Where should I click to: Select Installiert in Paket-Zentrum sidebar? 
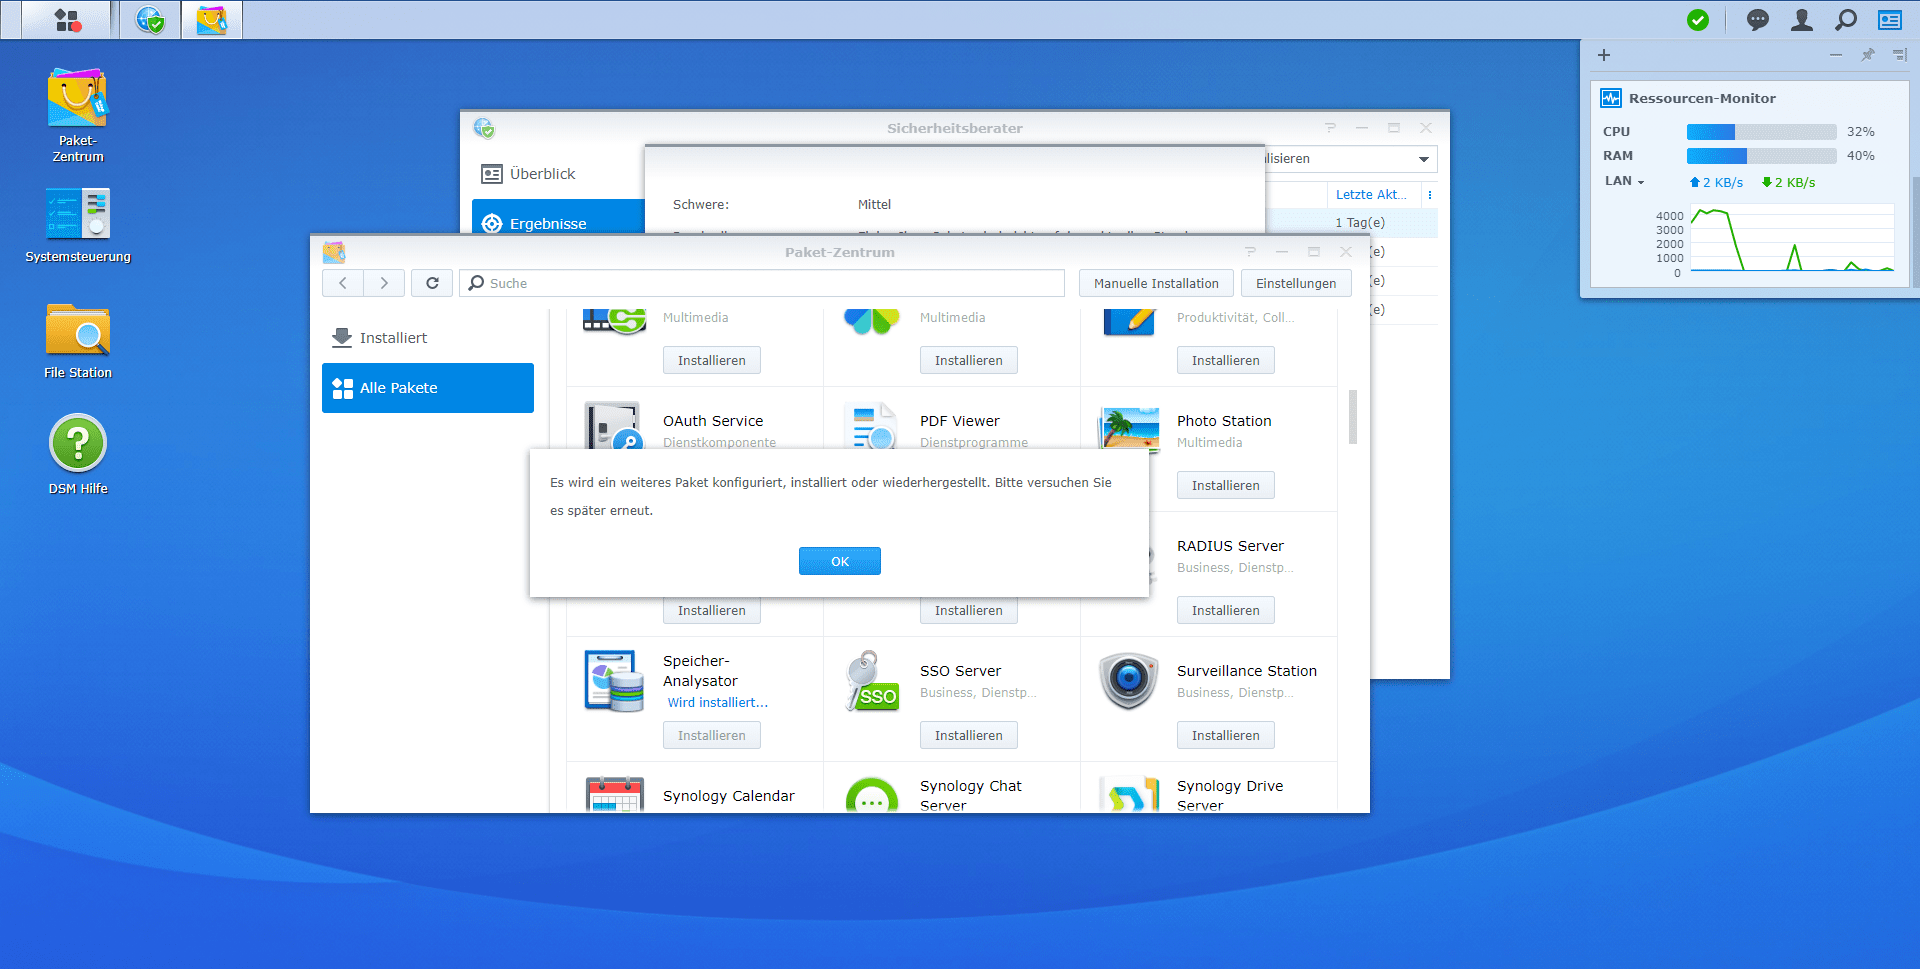(428, 338)
